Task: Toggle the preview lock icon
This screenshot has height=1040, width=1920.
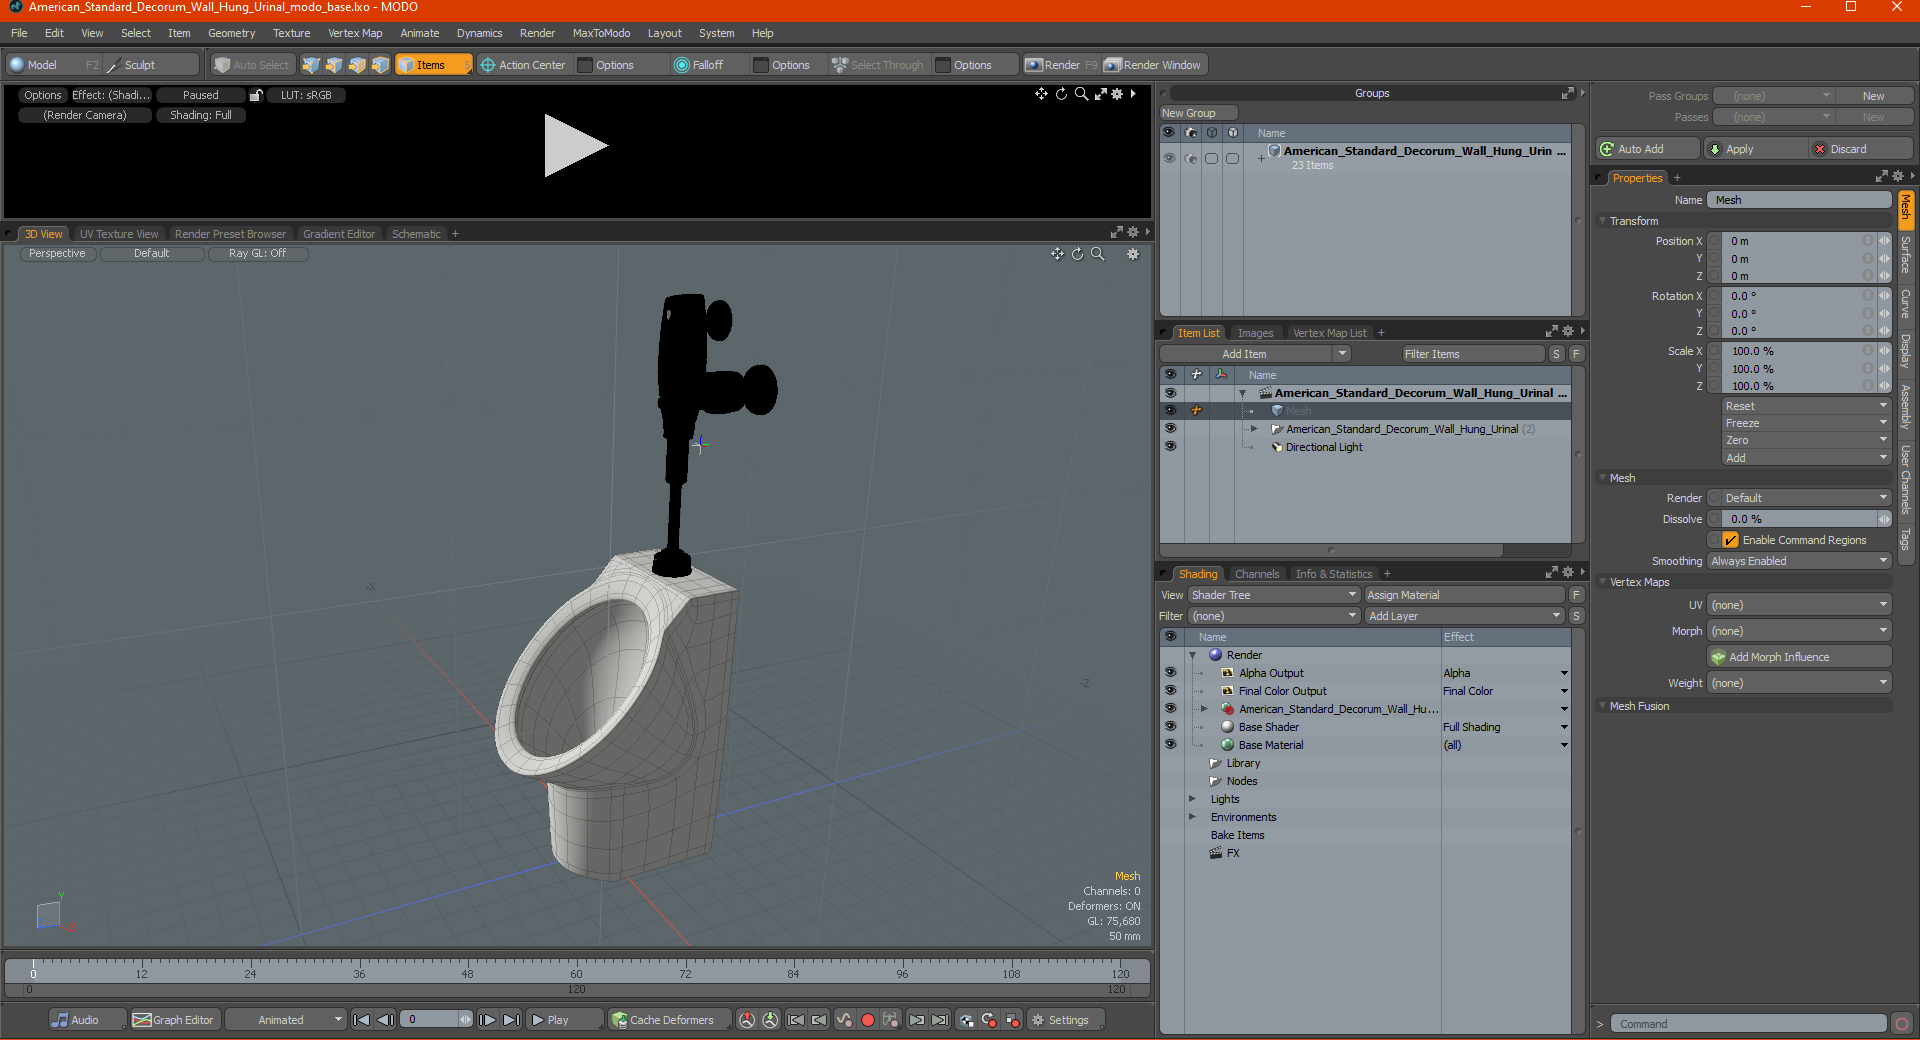Action: [256, 95]
